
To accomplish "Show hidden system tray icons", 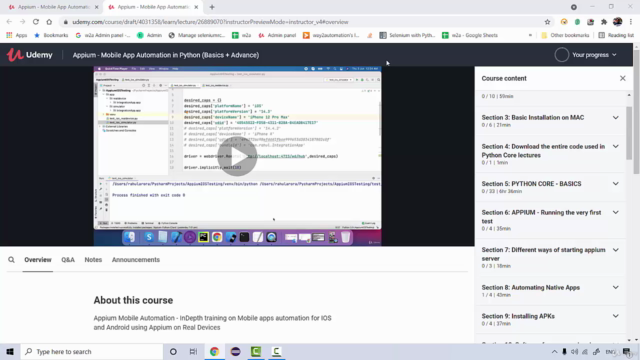I will [554, 352].
